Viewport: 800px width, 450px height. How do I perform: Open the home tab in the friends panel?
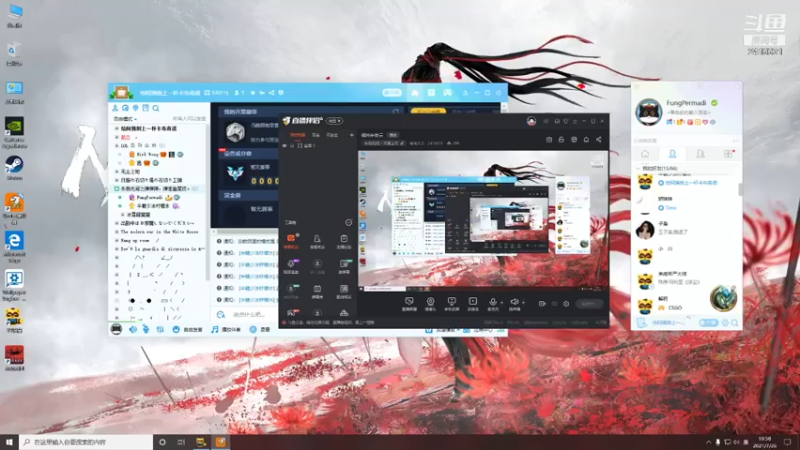[645, 154]
